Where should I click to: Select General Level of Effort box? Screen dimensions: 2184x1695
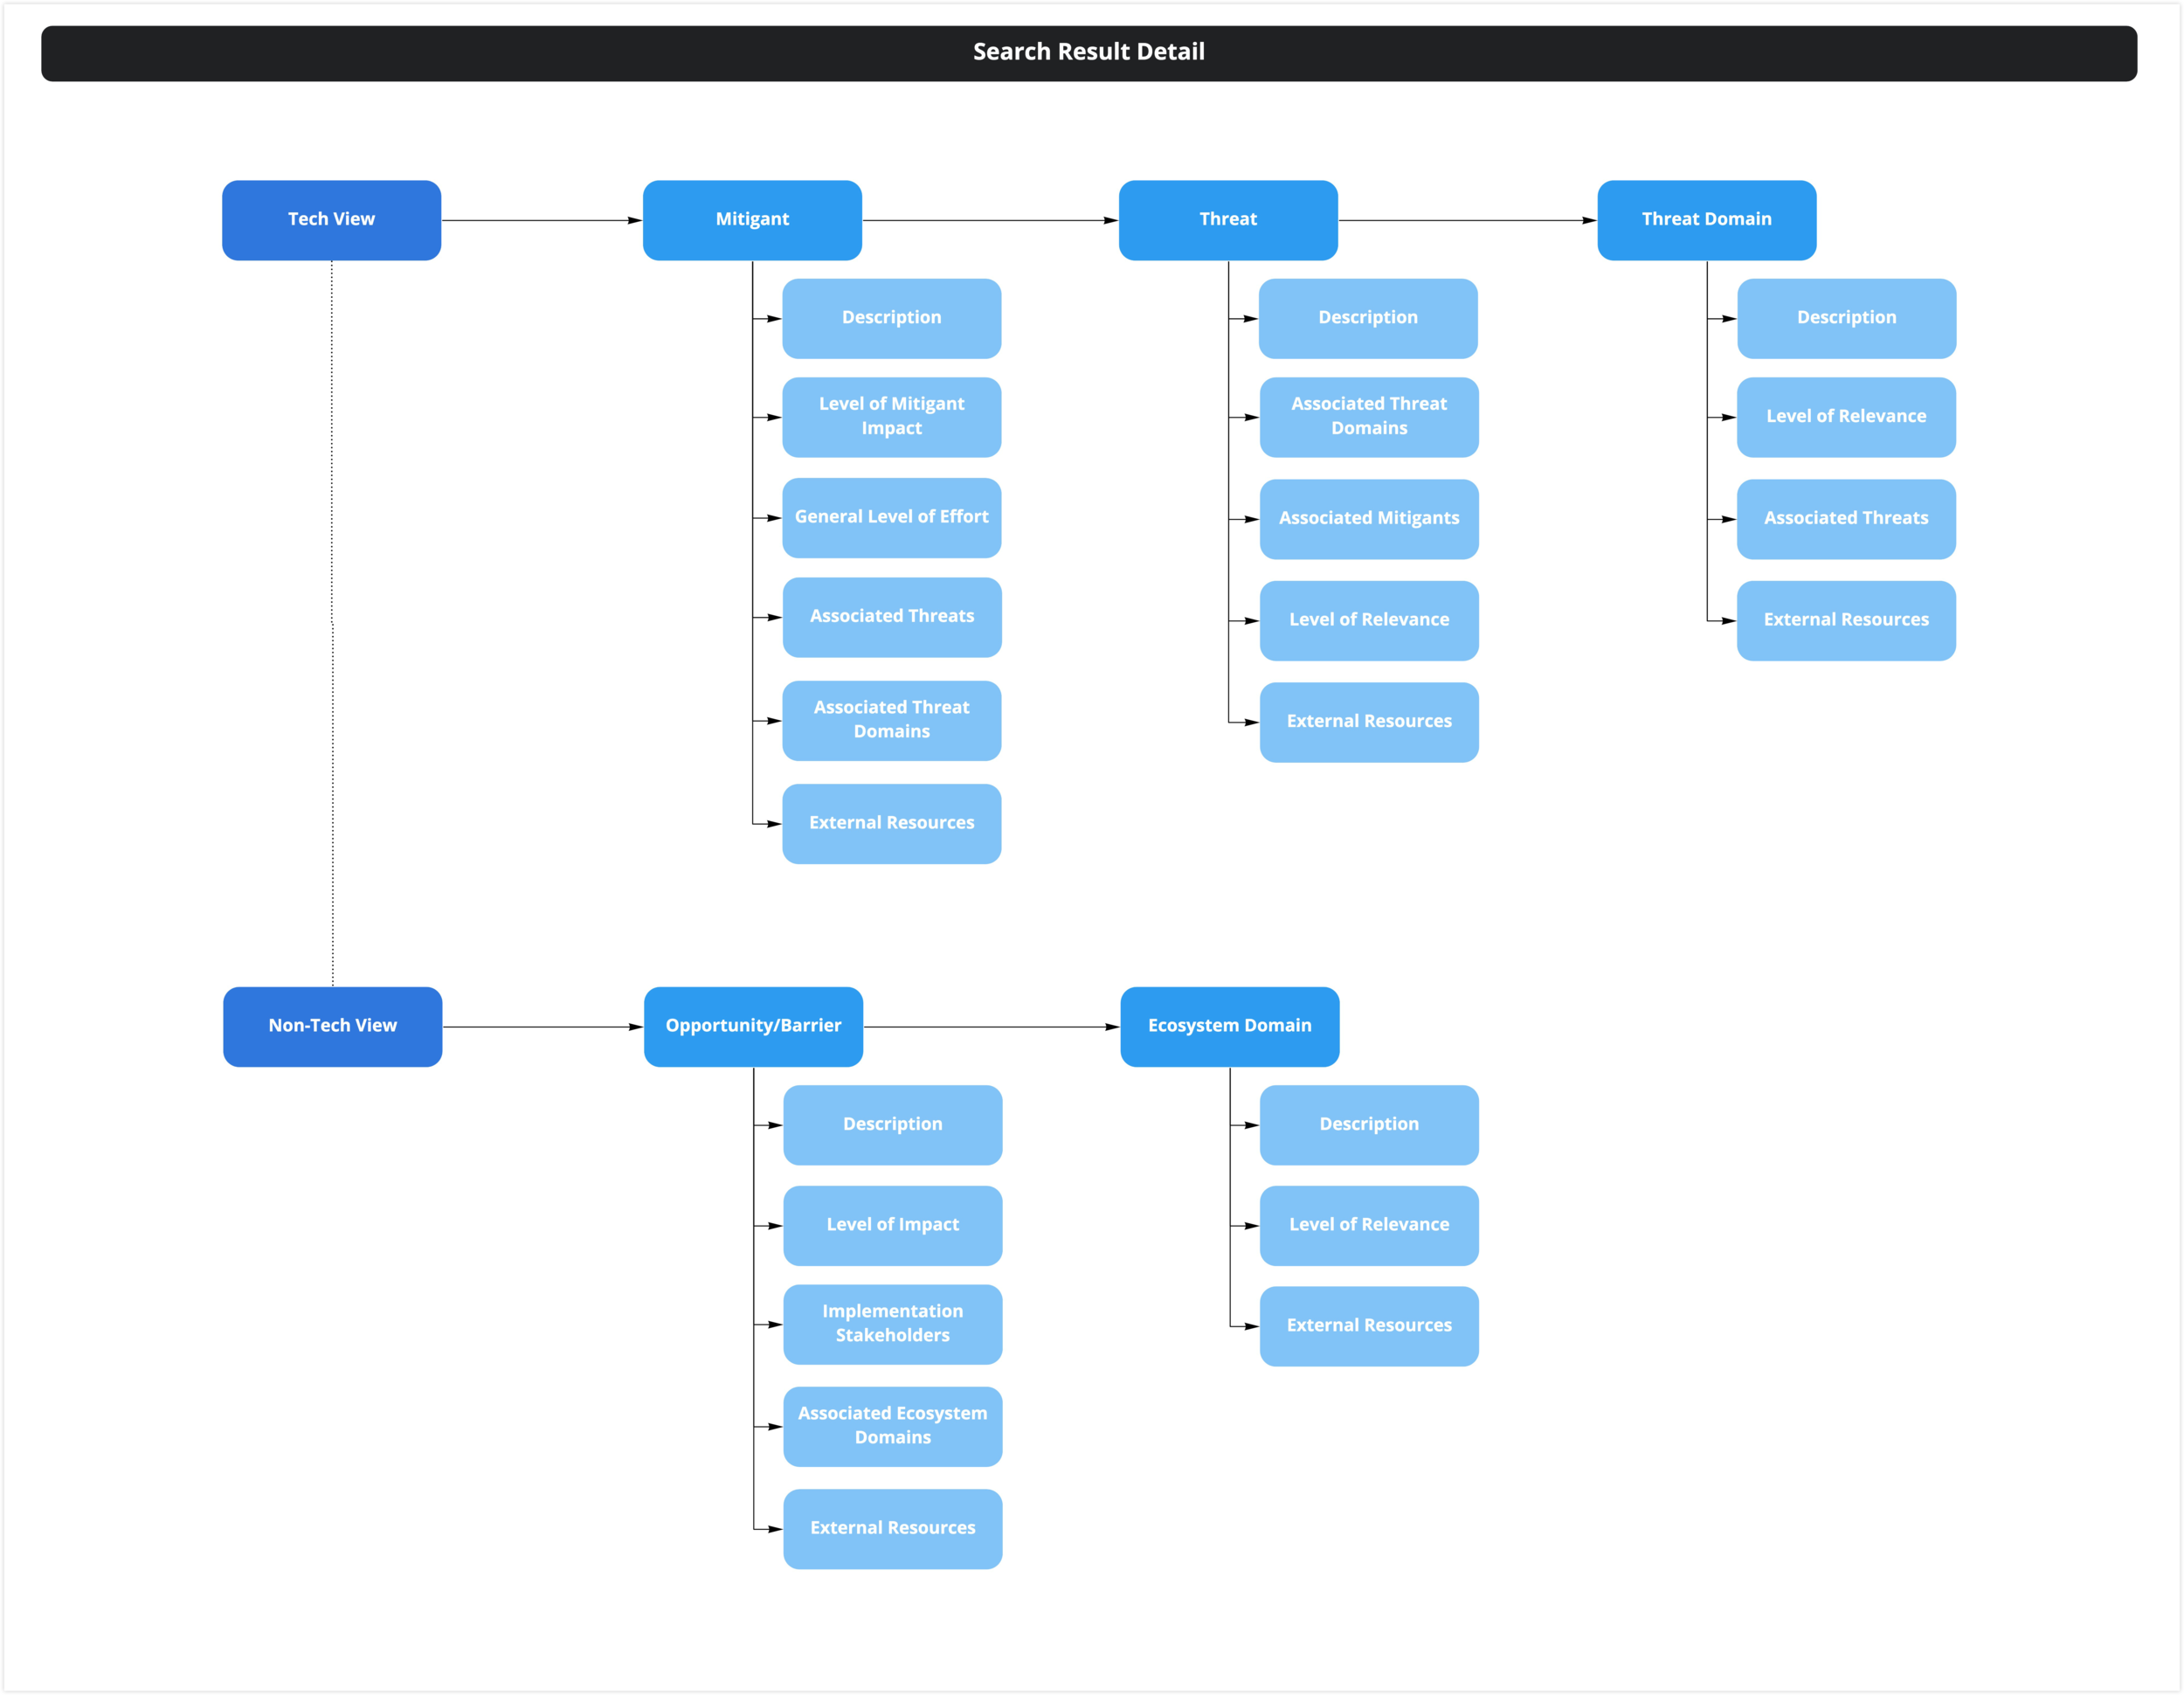coord(891,517)
